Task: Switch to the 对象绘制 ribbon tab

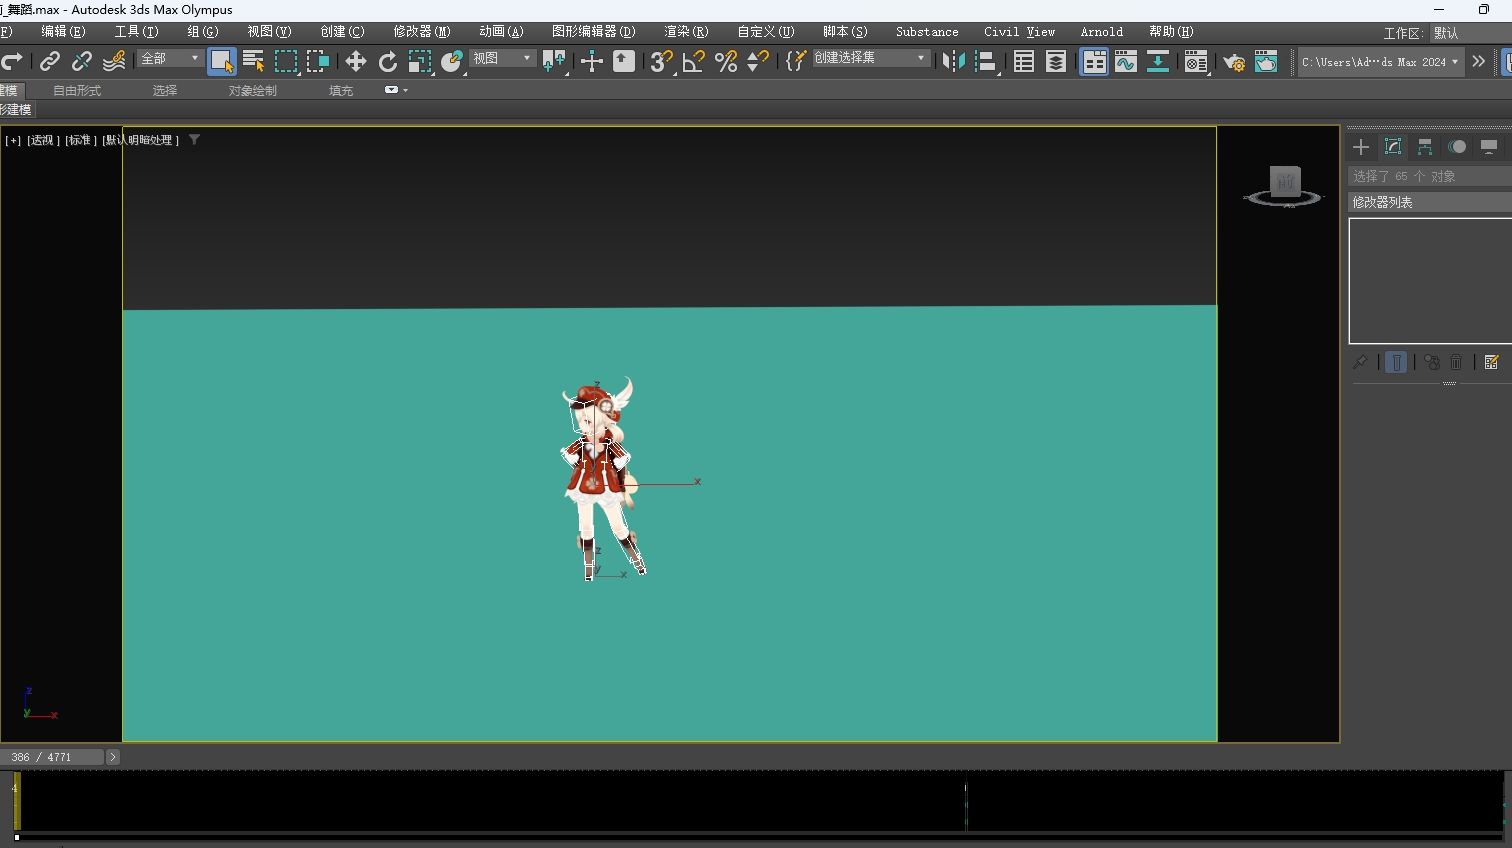Action: coord(252,90)
